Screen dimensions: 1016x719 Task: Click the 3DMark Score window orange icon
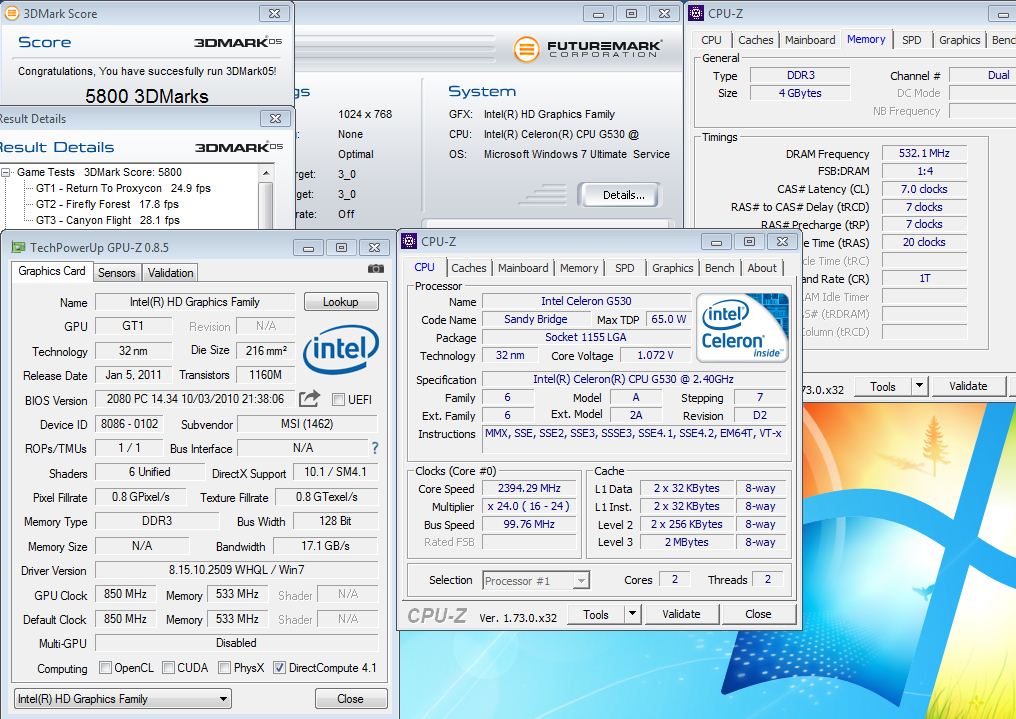(12, 13)
